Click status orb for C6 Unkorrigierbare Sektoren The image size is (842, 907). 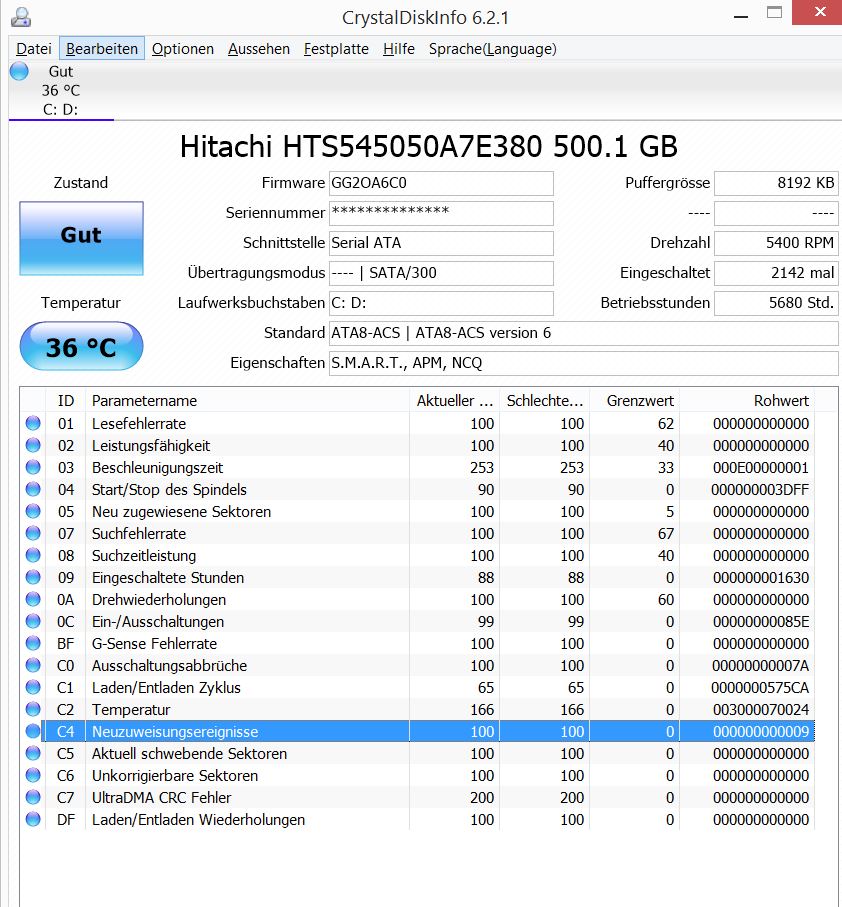(33, 775)
